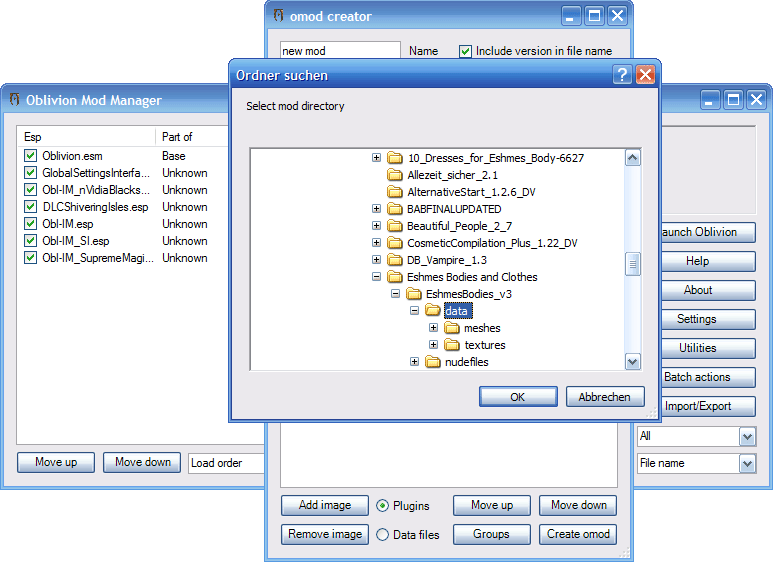
Task: Uncheck the GlobalSettingsInterfa... plugin
Action: pos(31,173)
